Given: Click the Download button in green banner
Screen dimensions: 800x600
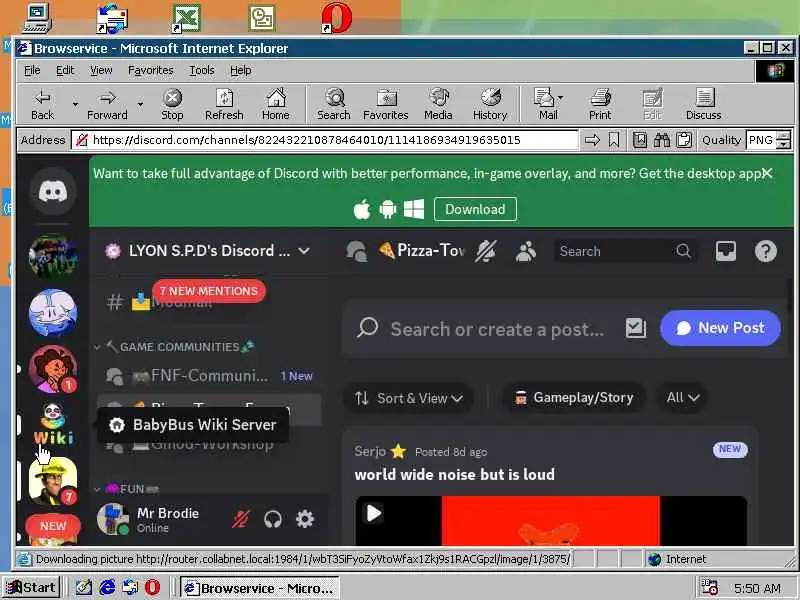Looking at the screenshot, I should (475, 209).
